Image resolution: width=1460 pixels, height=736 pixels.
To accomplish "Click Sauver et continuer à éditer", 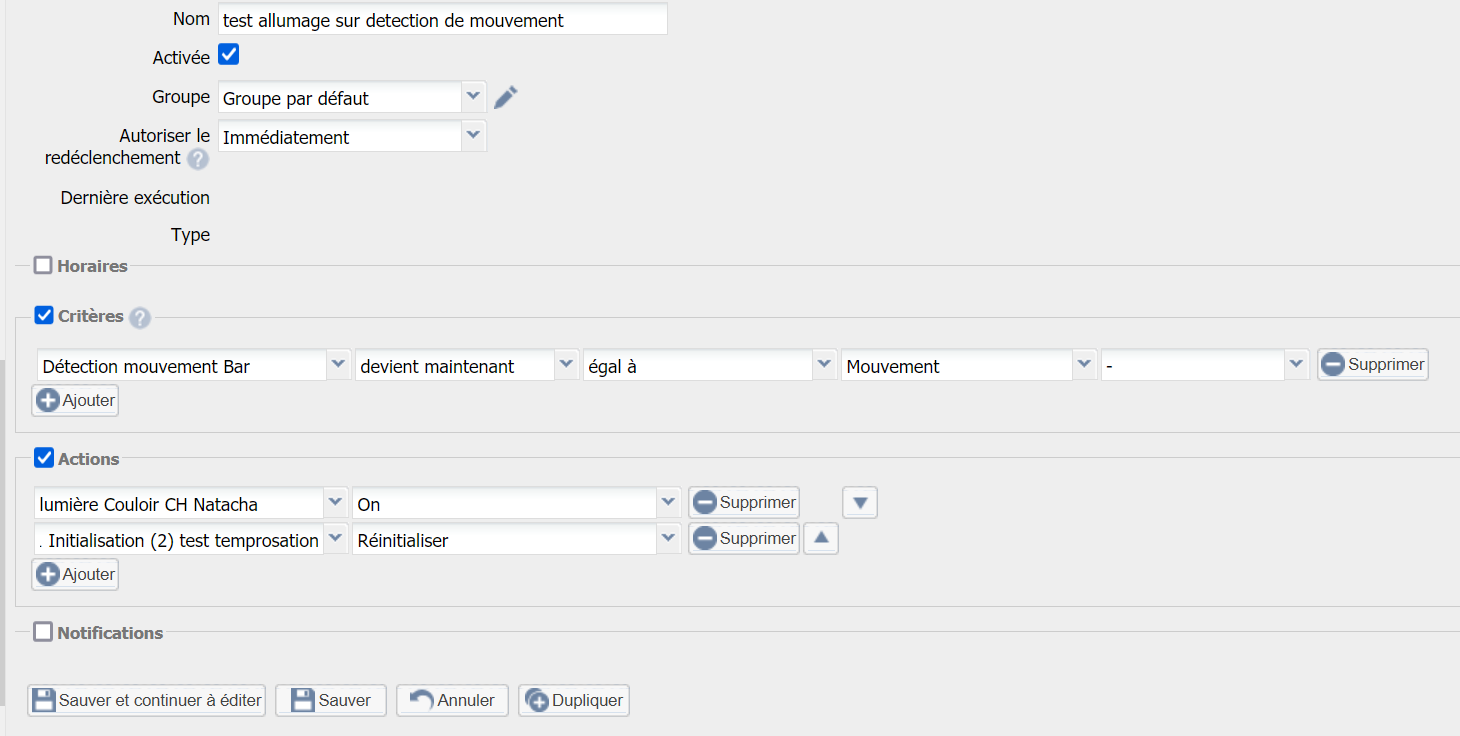I will pos(147,700).
